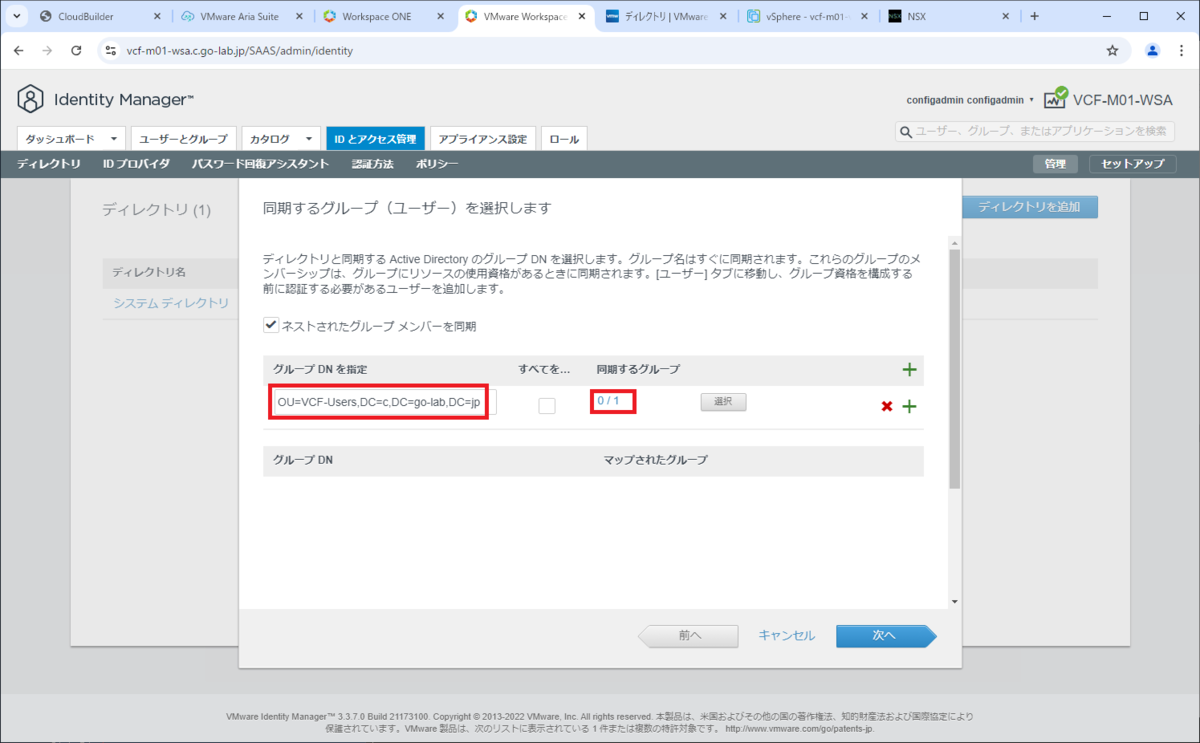This screenshot has width=1200, height=743.
Task: Click グループ DN column header text
Action: [303, 460]
